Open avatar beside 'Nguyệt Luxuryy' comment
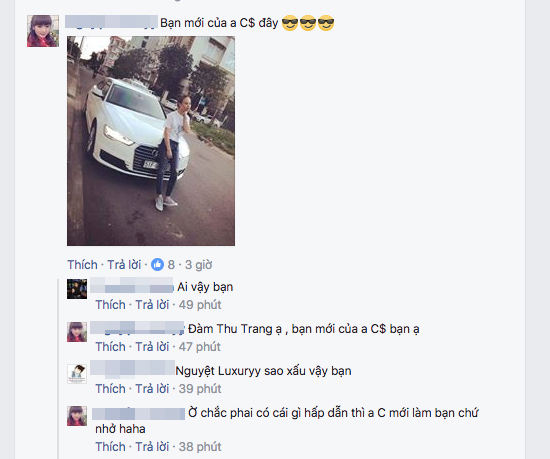The height and width of the screenshot is (459, 550). 77,374
